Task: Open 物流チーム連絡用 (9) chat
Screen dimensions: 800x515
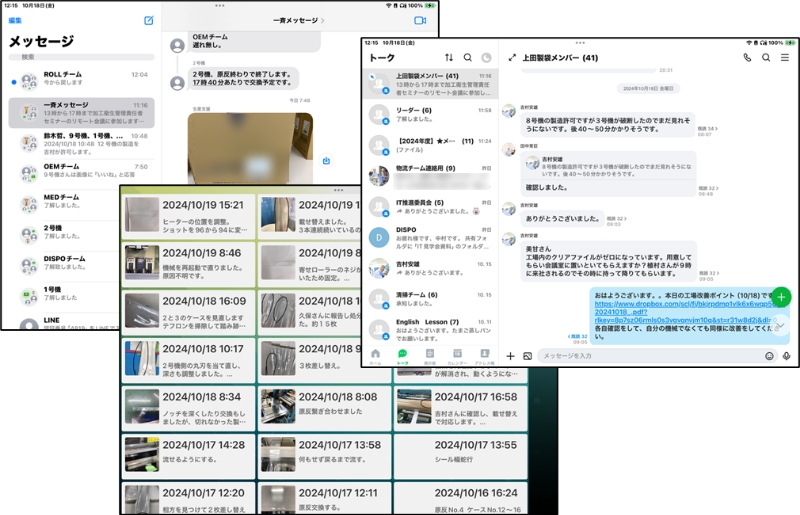Action: coord(430,176)
